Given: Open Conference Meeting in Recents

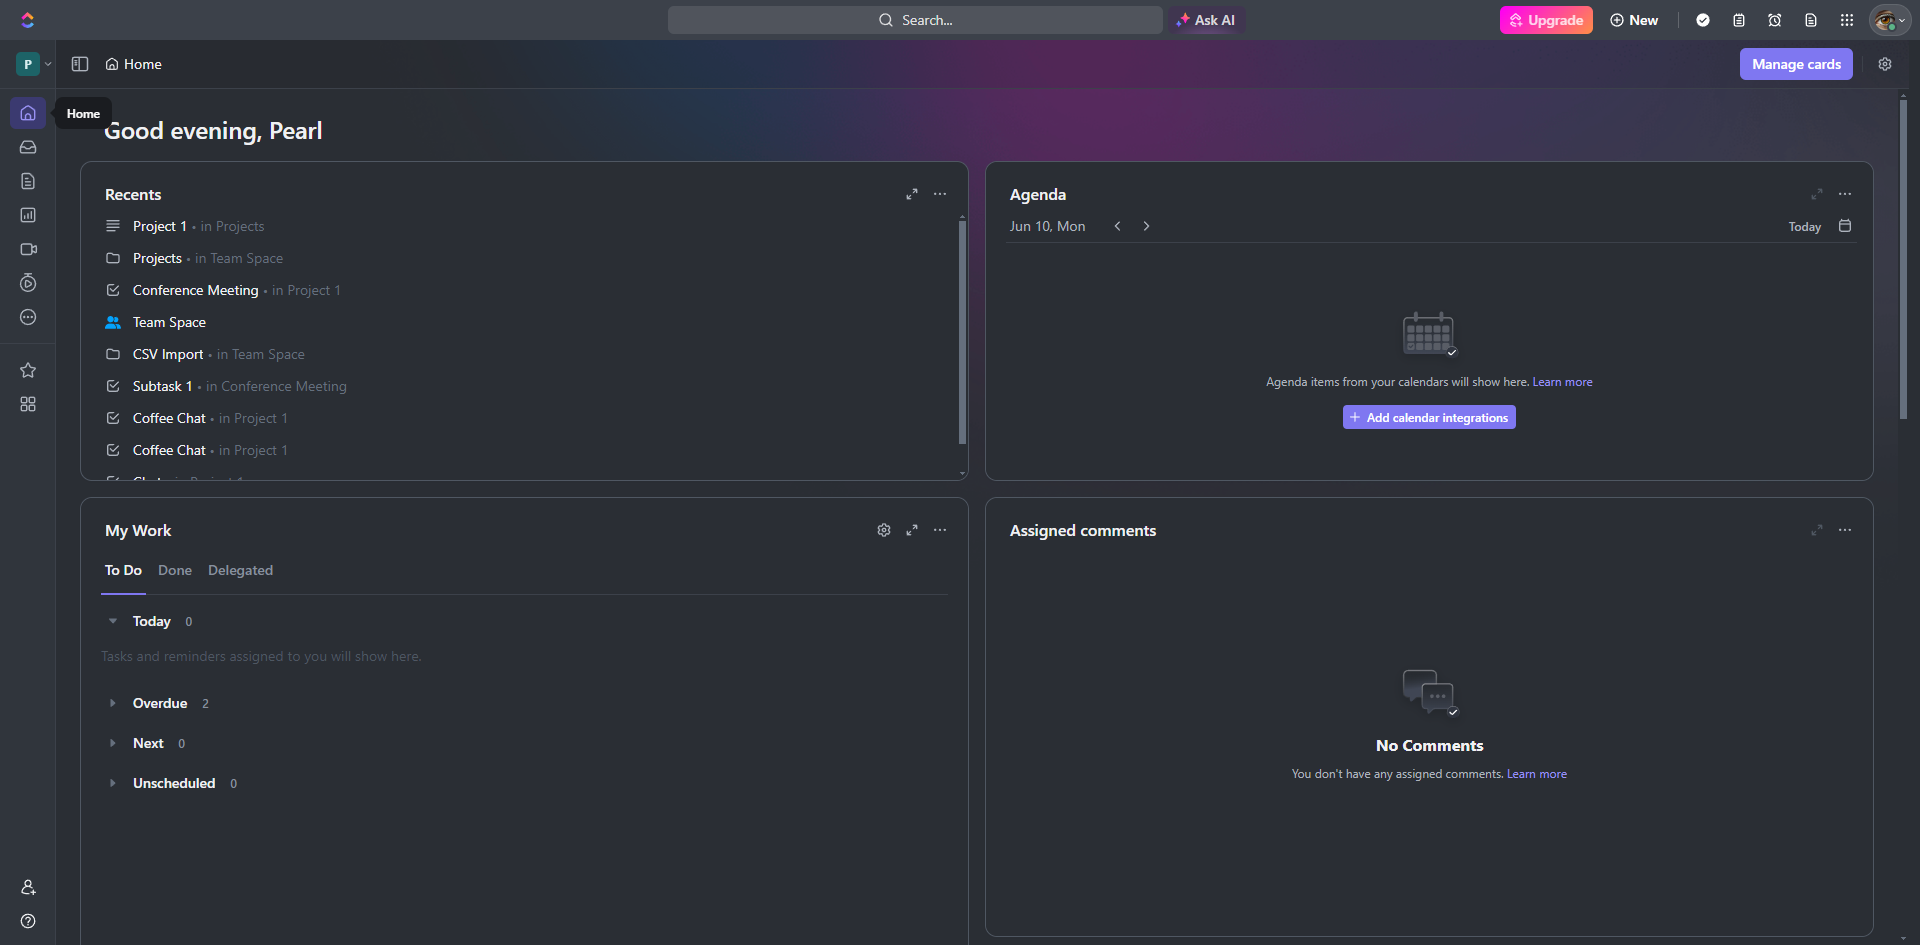Looking at the screenshot, I should 195,290.
